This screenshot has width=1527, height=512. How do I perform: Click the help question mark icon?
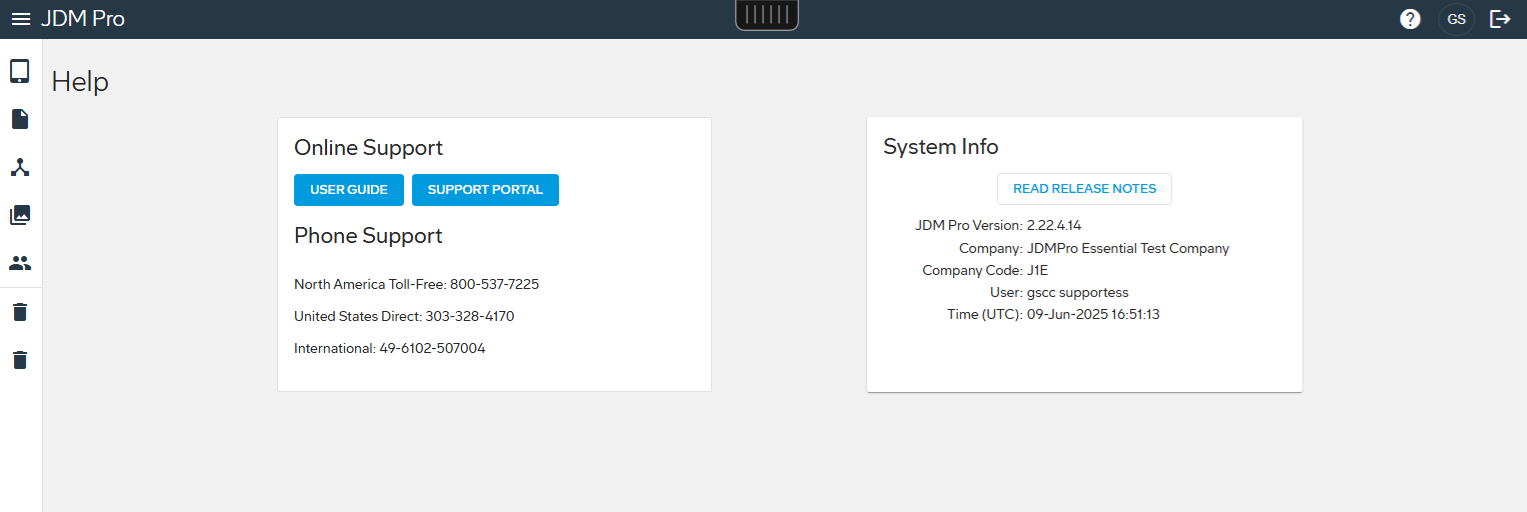click(1410, 19)
